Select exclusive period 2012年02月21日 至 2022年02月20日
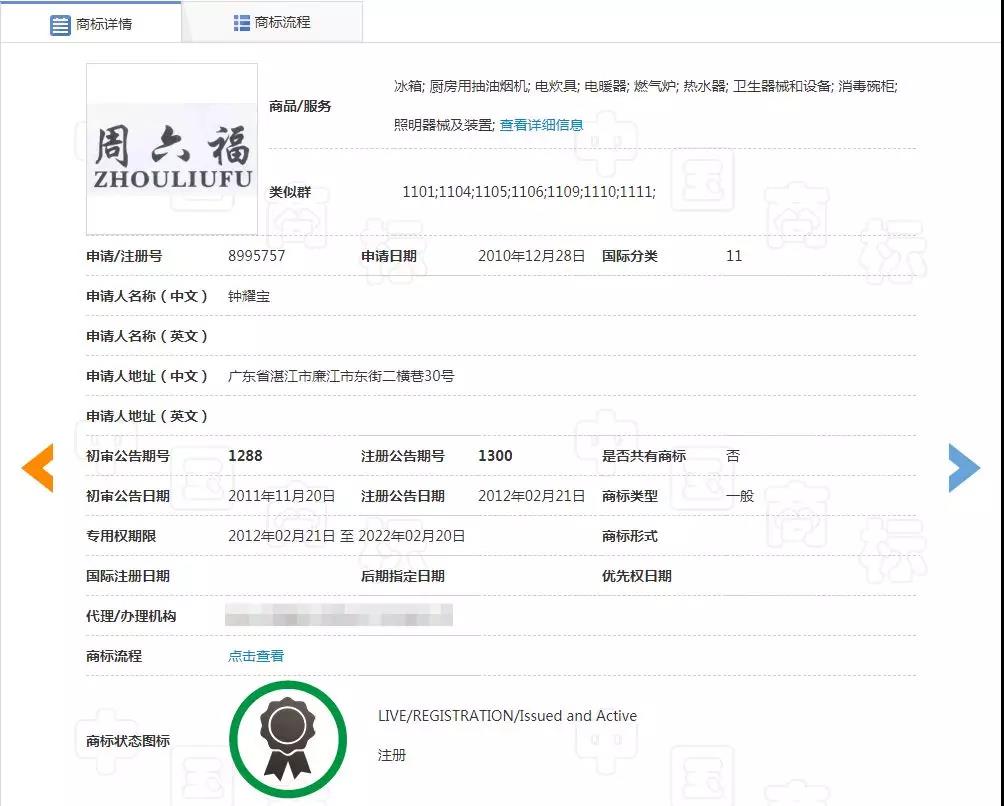The width and height of the screenshot is (1004, 806). [x=346, y=536]
